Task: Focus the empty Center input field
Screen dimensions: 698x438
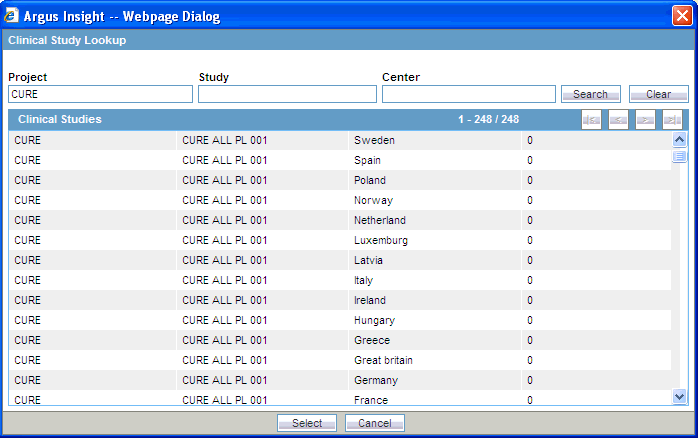Action: click(469, 94)
